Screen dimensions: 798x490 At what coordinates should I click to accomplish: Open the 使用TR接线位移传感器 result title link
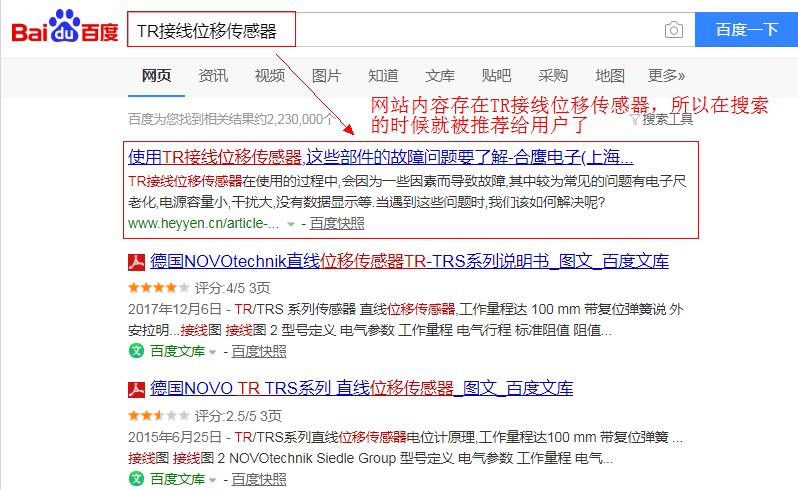point(380,157)
